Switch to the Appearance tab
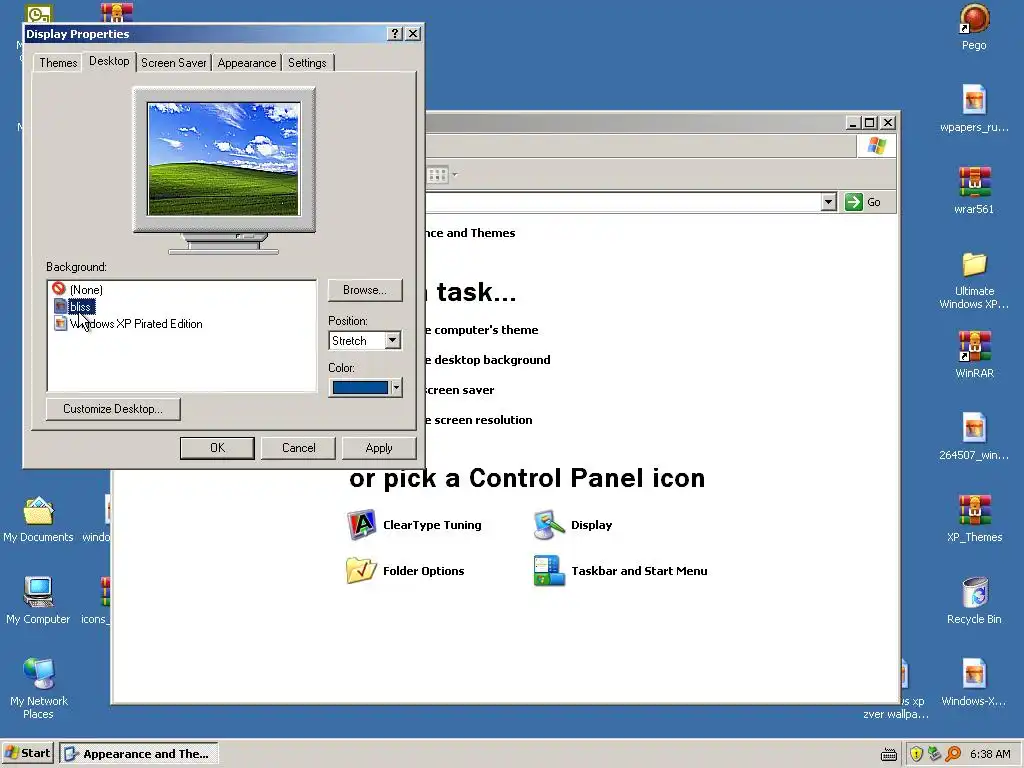Image resolution: width=1024 pixels, height=768 pixels. 247,63
